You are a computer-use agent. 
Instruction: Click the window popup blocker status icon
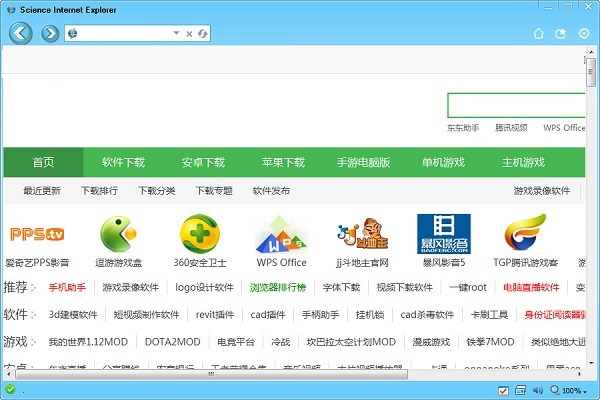coord(520,390)
